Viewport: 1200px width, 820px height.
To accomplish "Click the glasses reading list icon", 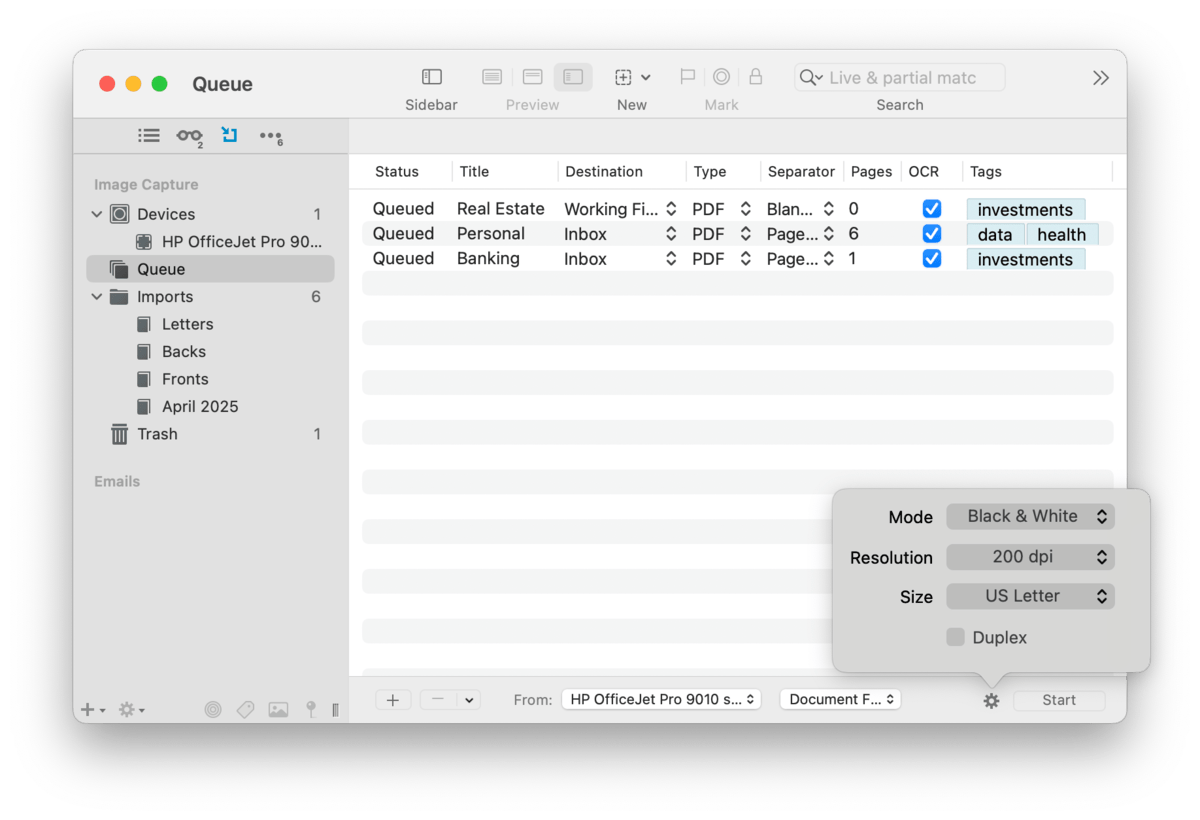I will 189,136.
